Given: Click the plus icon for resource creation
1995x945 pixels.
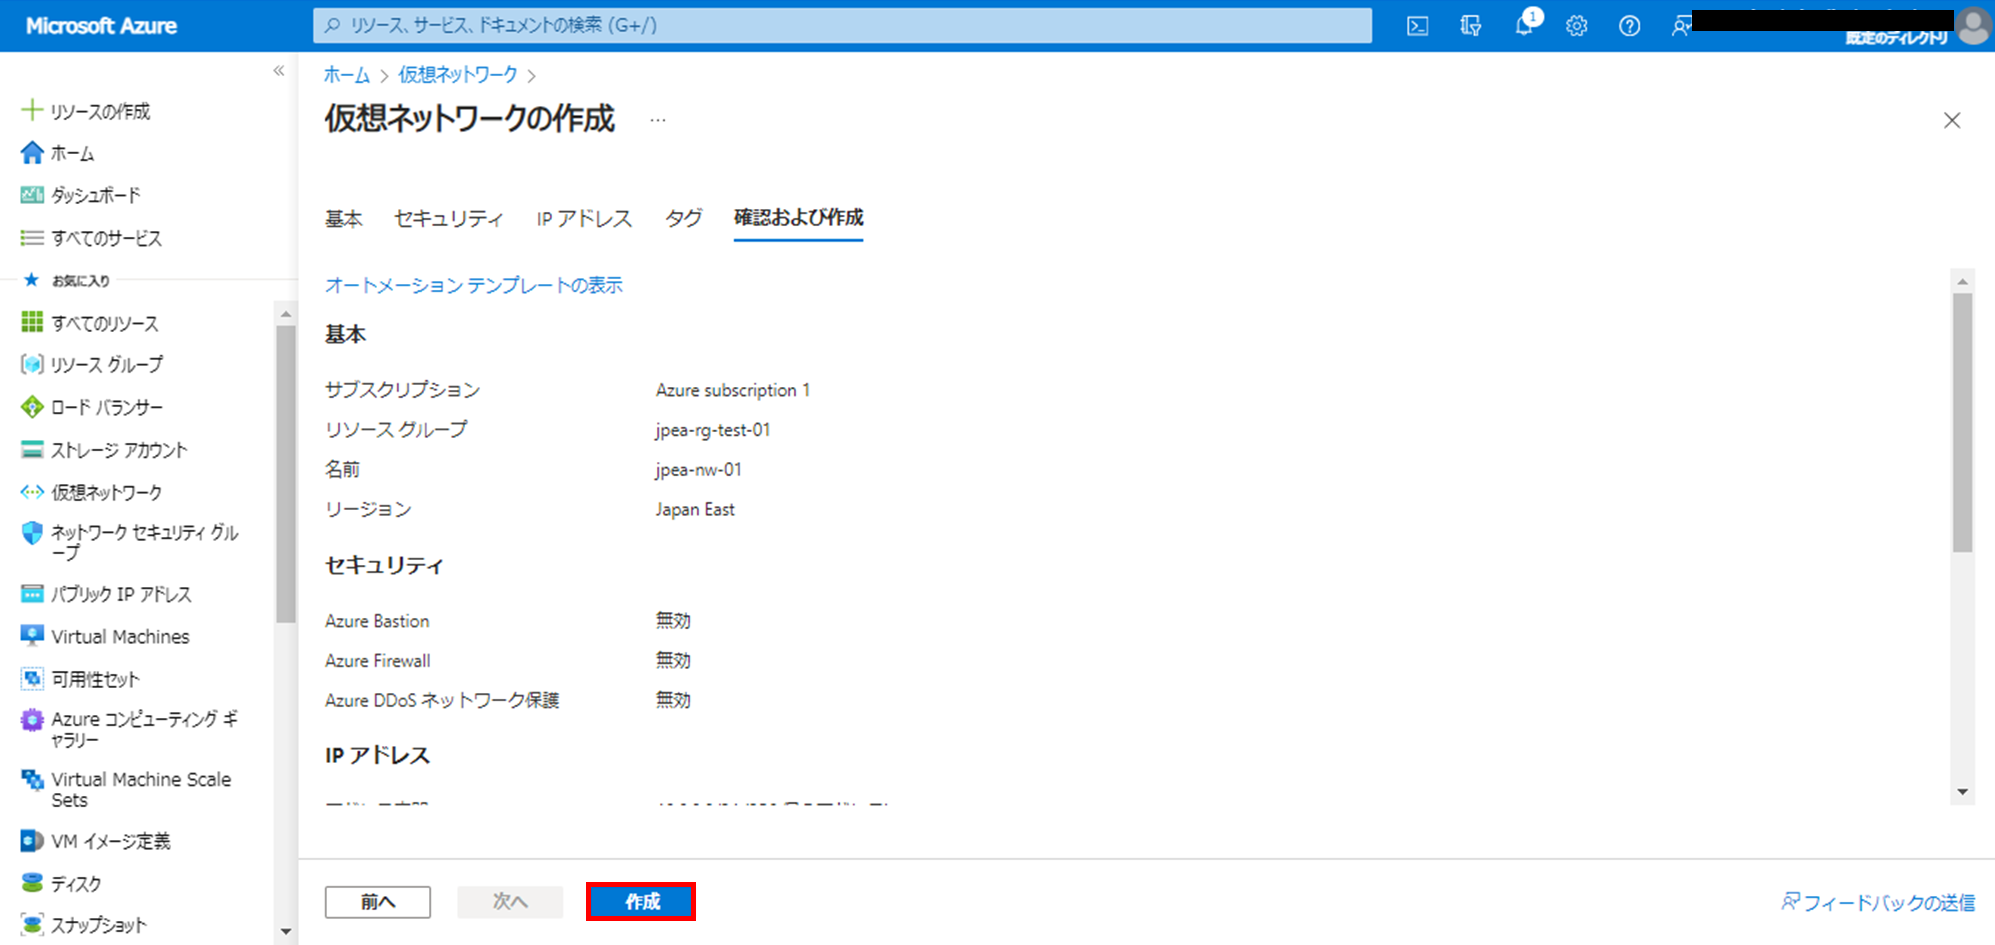Looking at the screenshot, I should [x=32, y=110].
